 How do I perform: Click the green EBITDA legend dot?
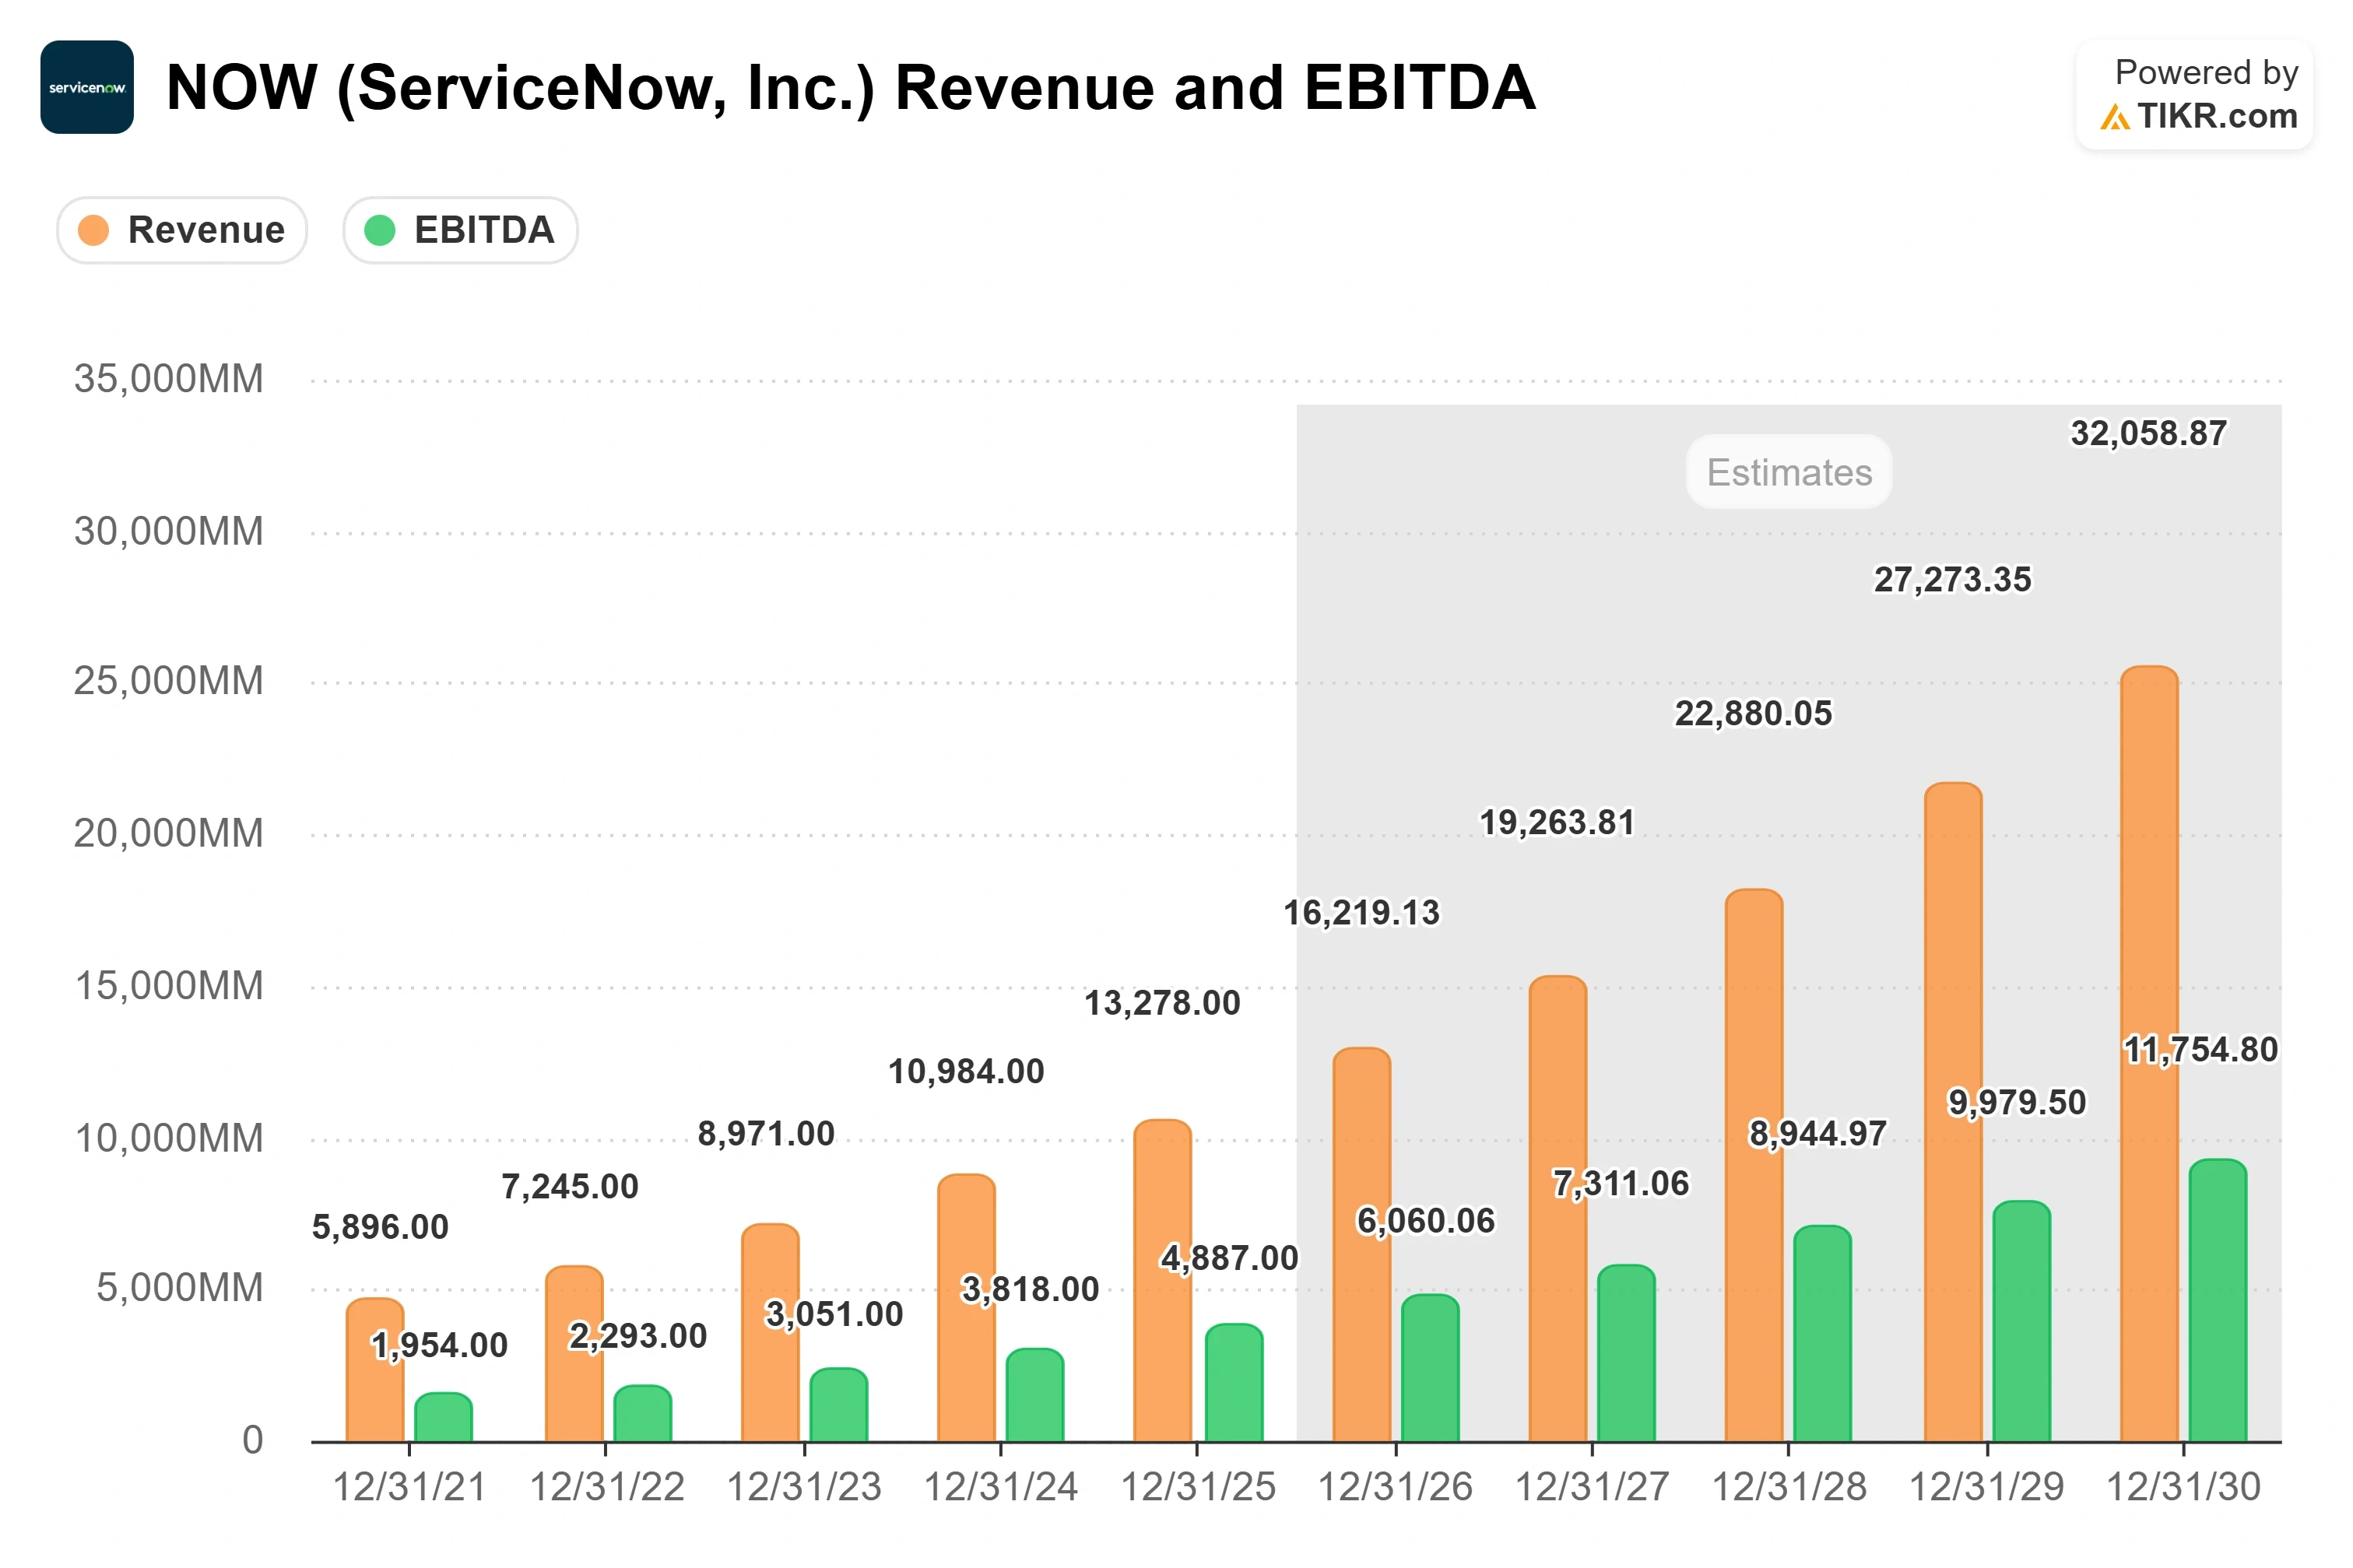(380, 230)
